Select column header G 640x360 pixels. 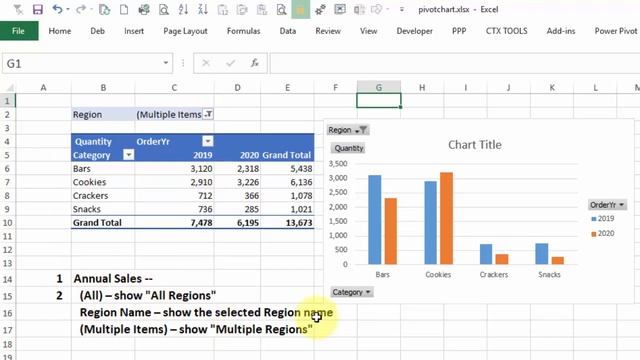pos(379,87)
